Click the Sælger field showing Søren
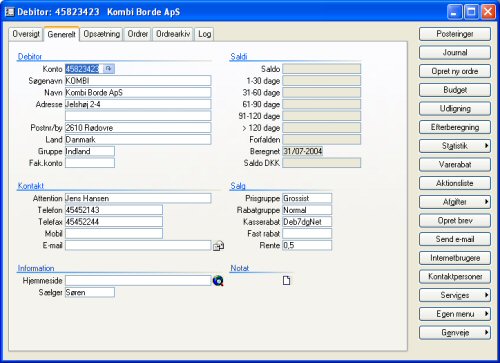 tap(90, 292)
